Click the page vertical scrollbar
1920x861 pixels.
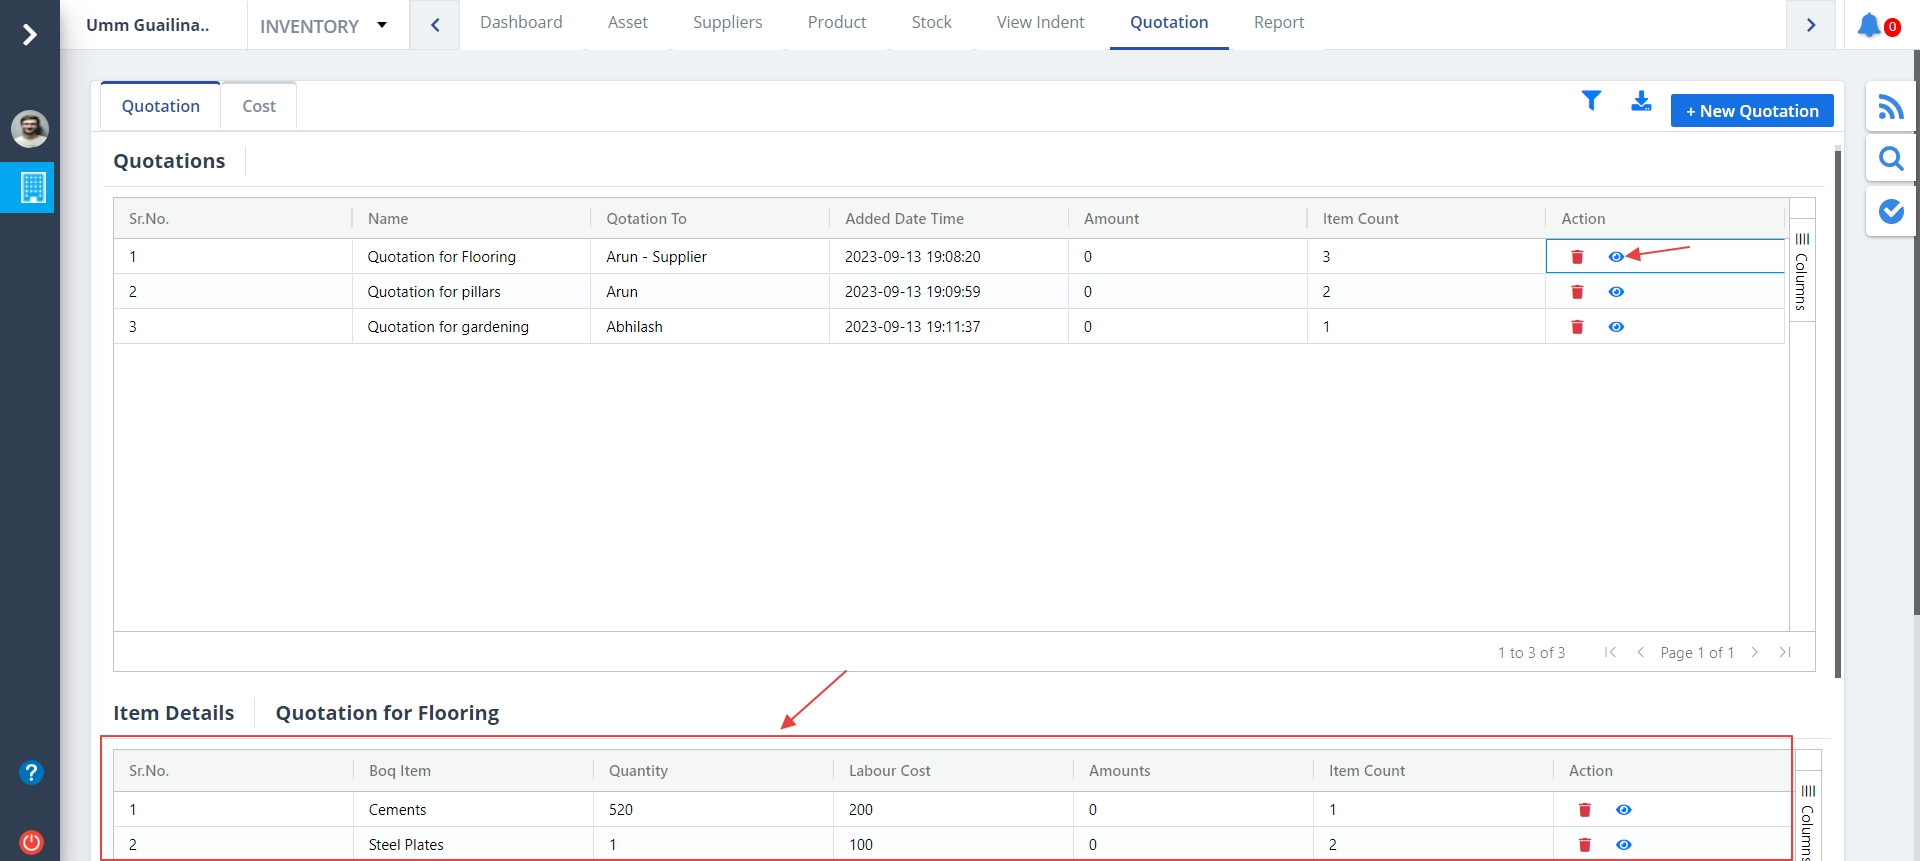tap(1837, 410)
